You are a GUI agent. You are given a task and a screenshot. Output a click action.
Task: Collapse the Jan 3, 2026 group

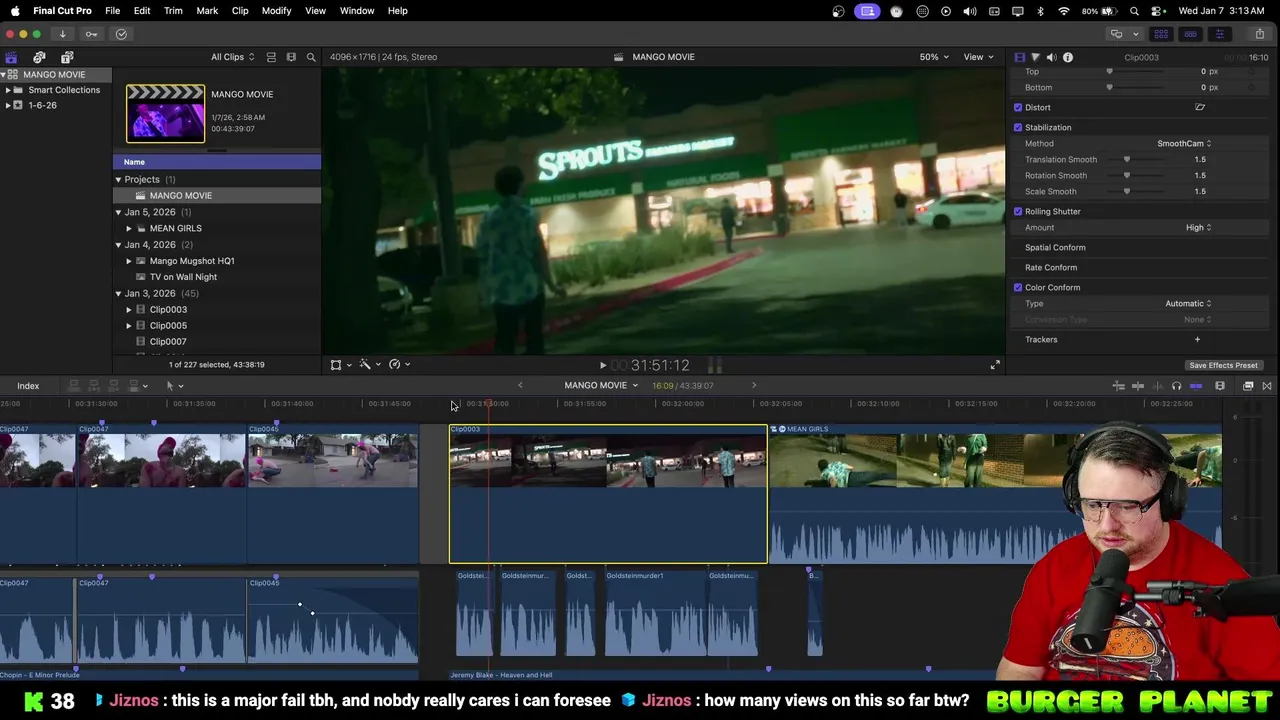[118, 294]
